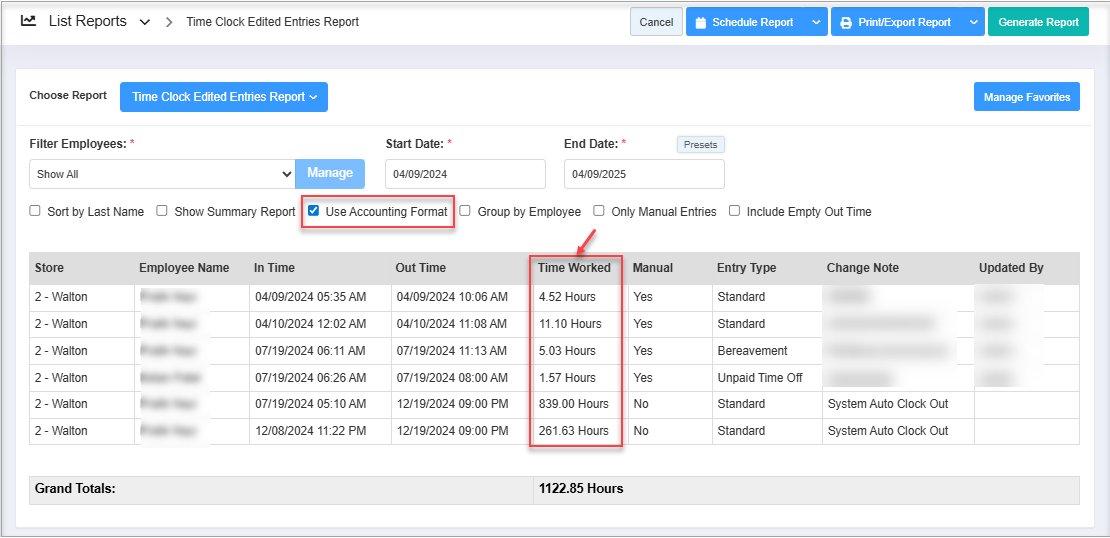Open the Filter Employees Show All dropdown
The image size is (1110, 538).
(162, 174)
